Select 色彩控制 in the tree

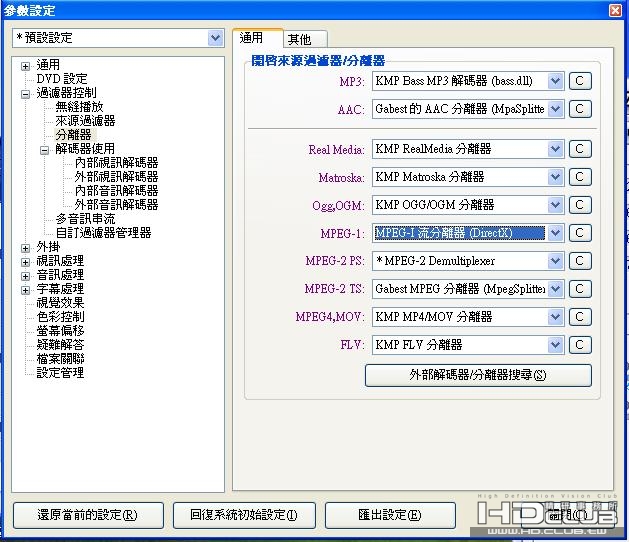pyautogui.click(x=60, y=317)
